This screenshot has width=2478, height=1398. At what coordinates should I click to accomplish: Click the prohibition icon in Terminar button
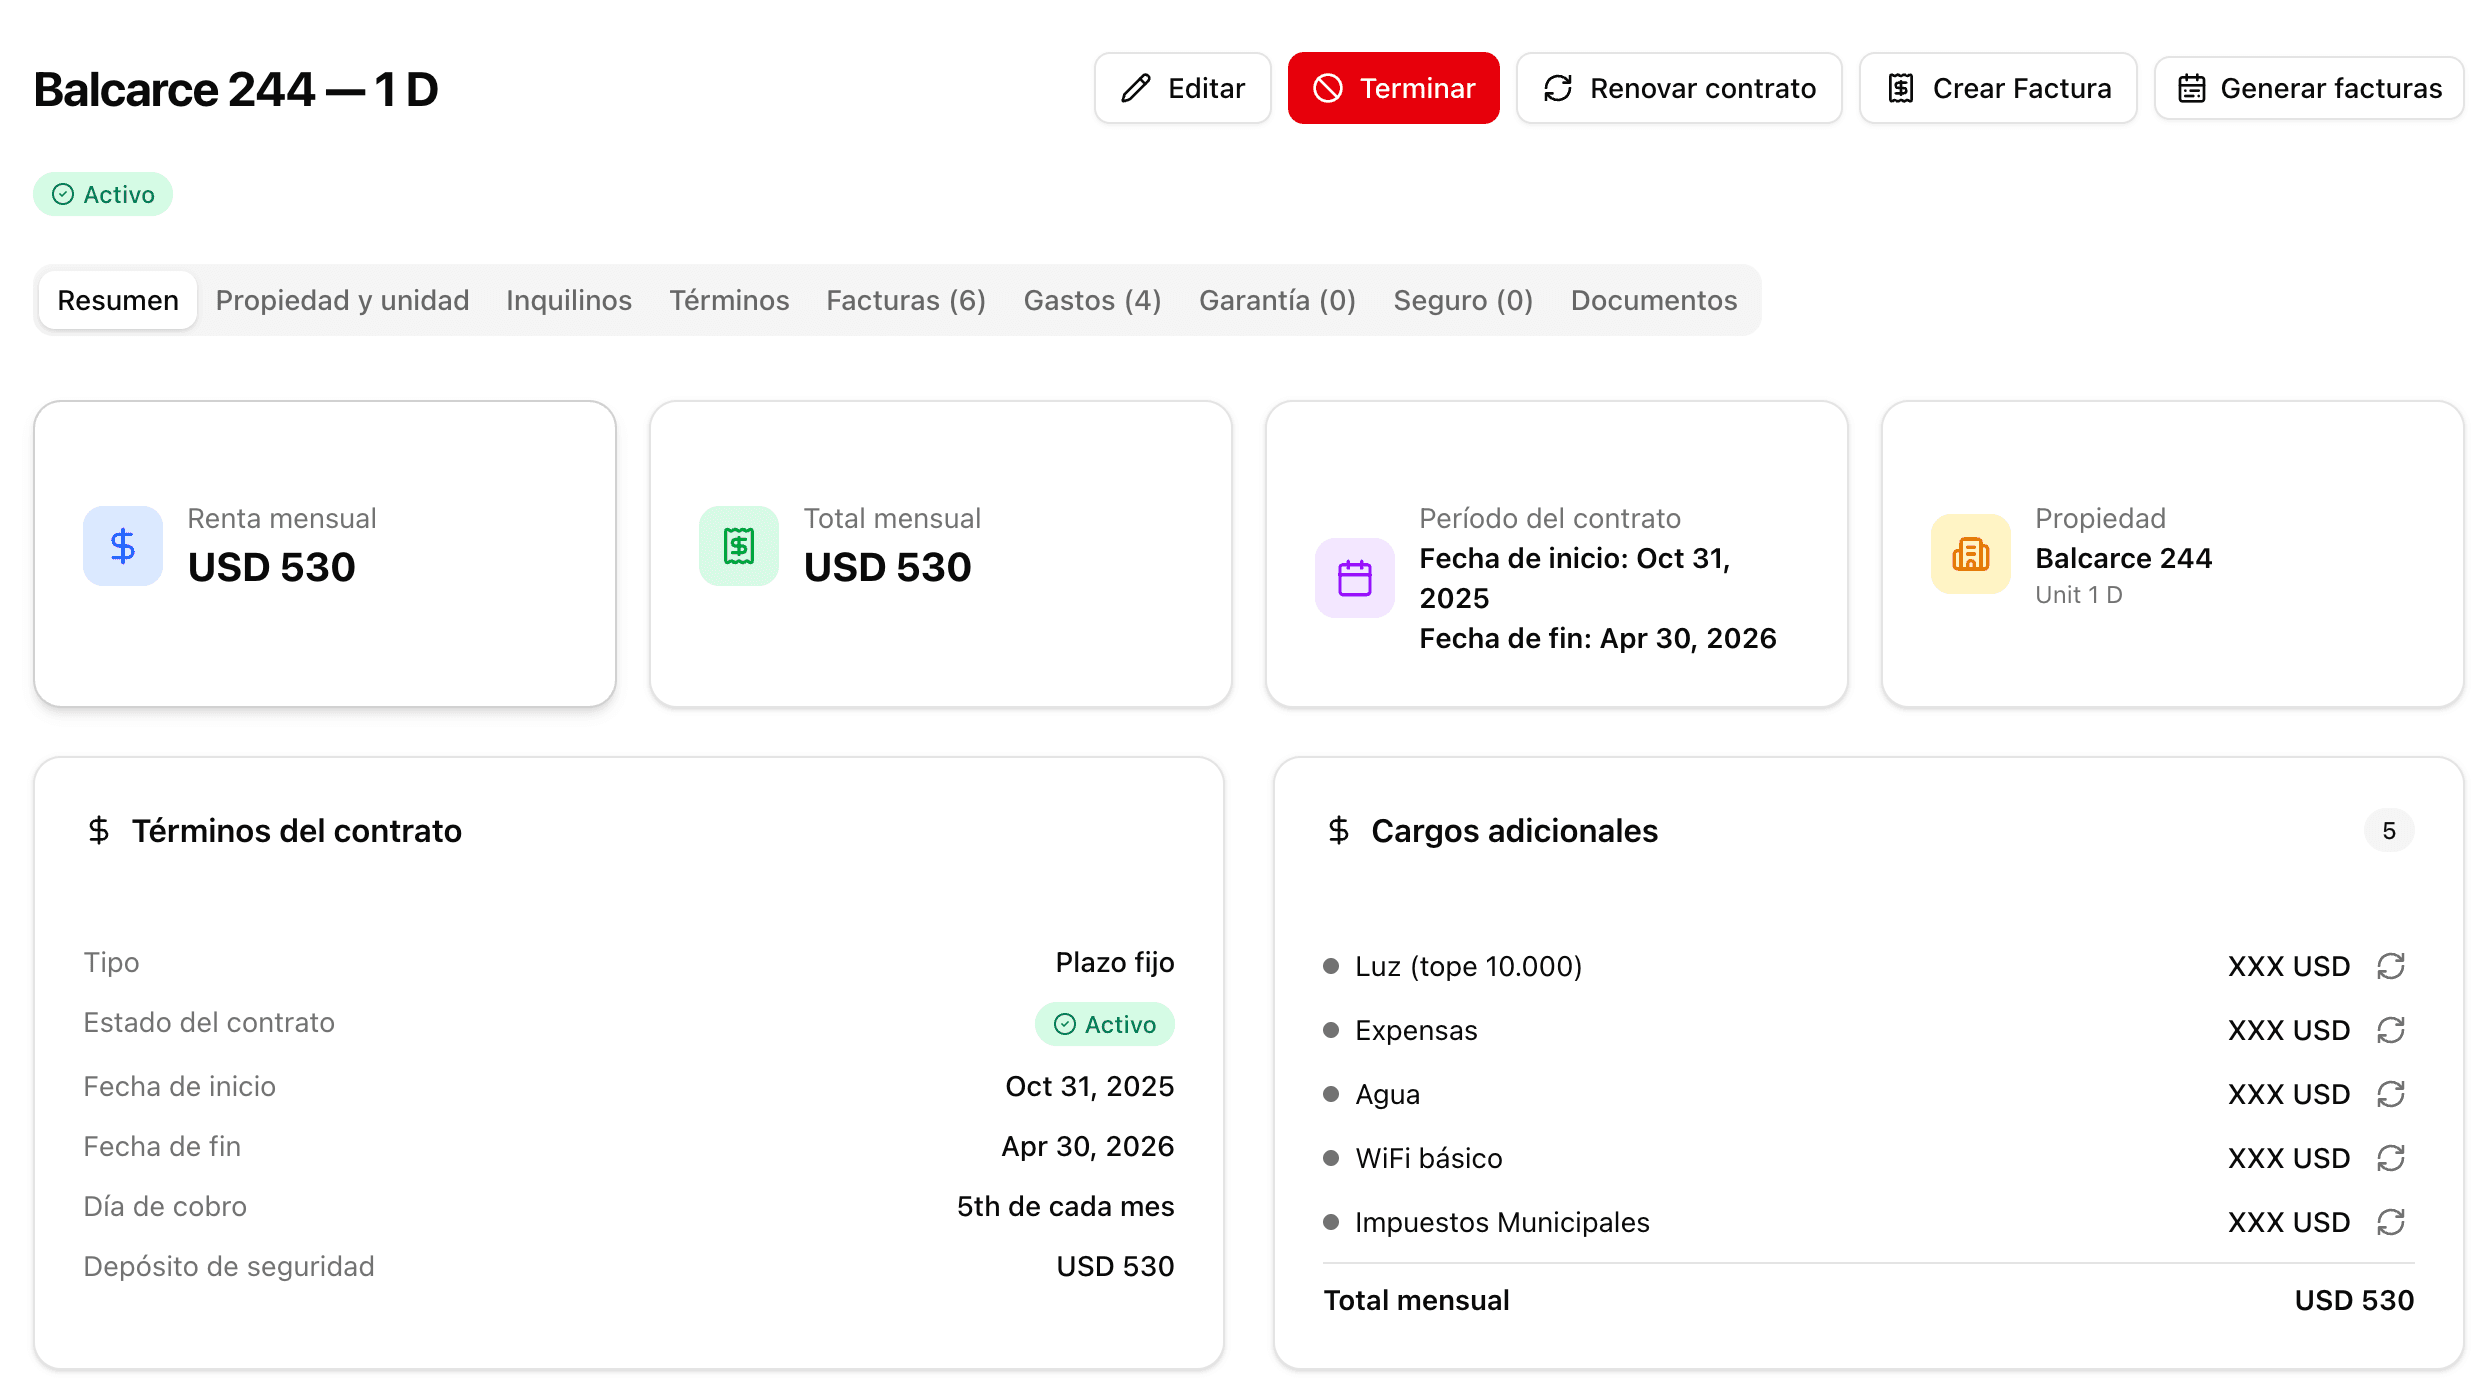point(1327,88)
